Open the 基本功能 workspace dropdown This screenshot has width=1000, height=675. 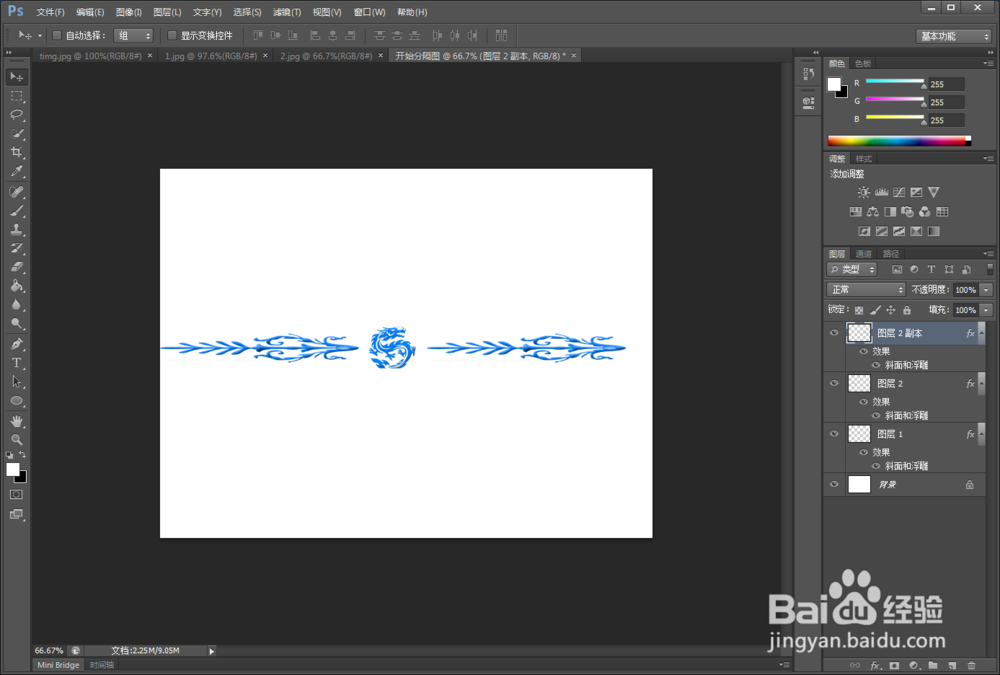coord(953,36)
